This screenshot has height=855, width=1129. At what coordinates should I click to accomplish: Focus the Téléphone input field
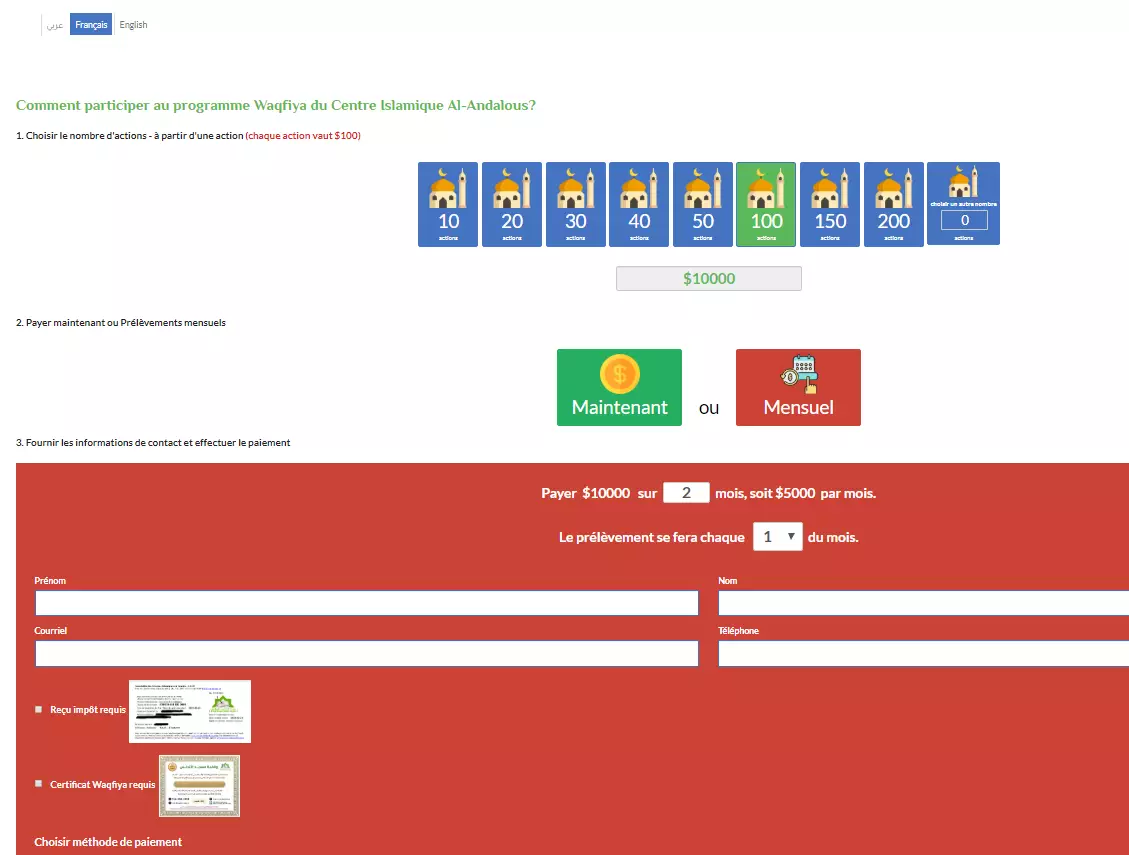click(x=923, y=653)
